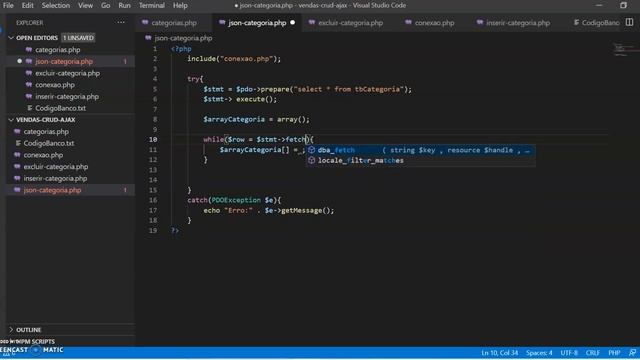Open the Run menu
Viewport: 640px width, 360px height.
(124, 5)
